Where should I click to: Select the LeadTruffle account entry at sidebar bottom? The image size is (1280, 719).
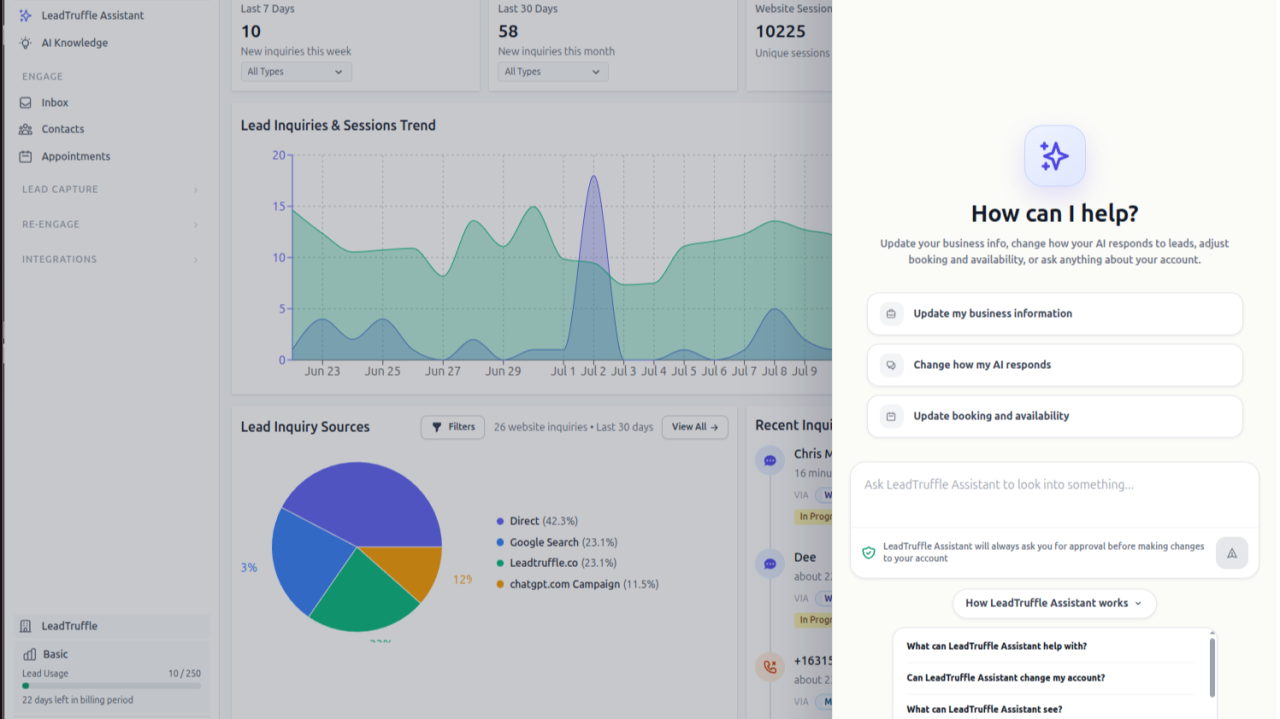pyautogui.click(x=111, y=626)
